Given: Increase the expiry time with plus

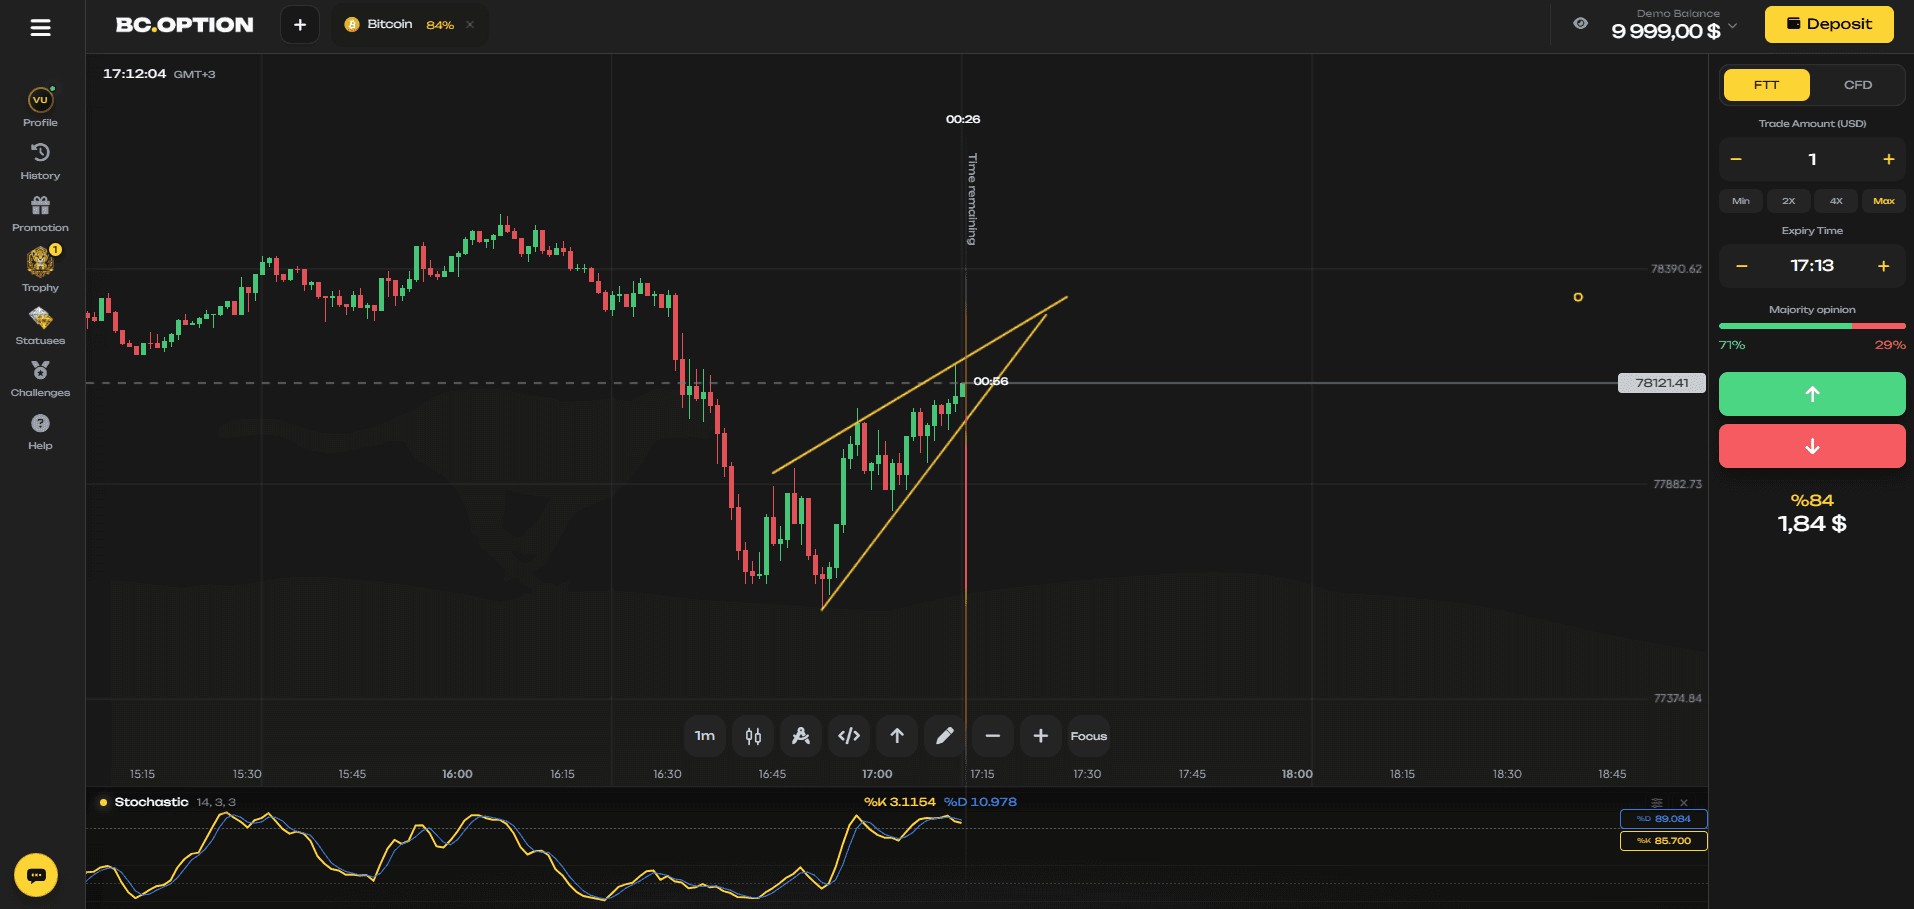Looking at the screenshot, I should pos(1883,266).
